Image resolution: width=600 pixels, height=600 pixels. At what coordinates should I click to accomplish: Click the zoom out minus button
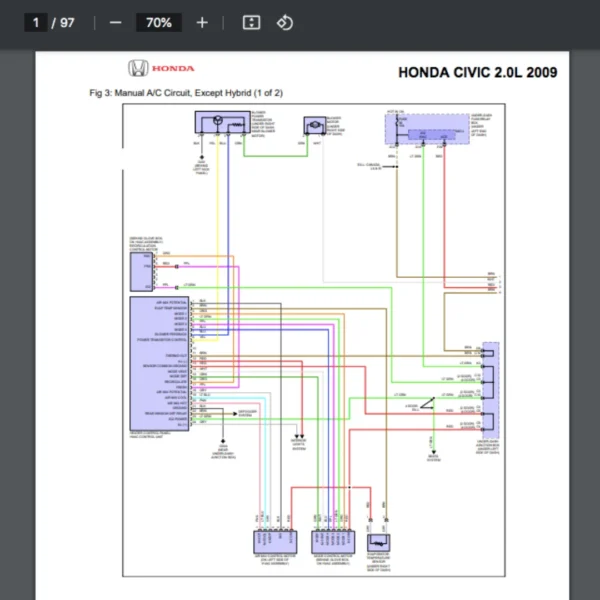(115, 22)
